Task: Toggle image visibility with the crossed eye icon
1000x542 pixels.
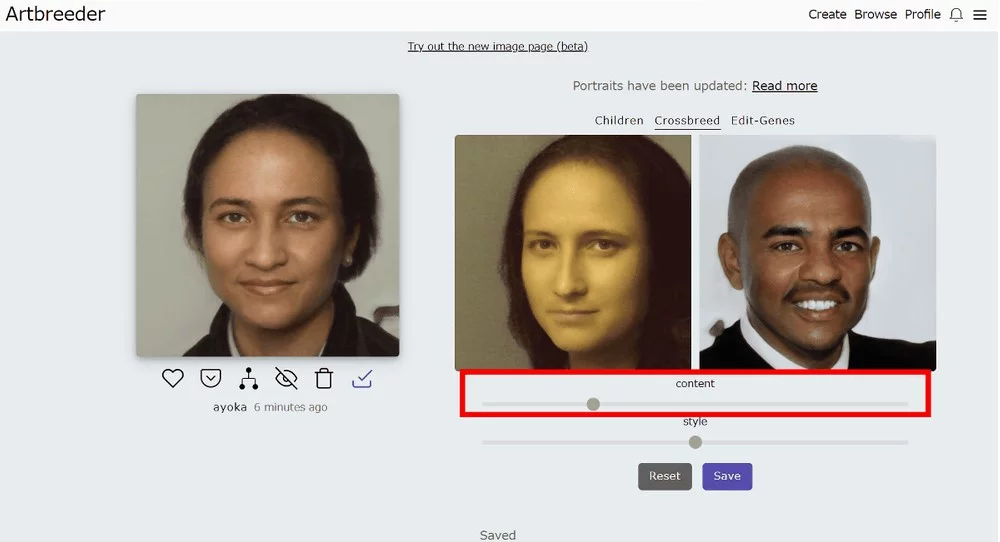Action: 286,378
